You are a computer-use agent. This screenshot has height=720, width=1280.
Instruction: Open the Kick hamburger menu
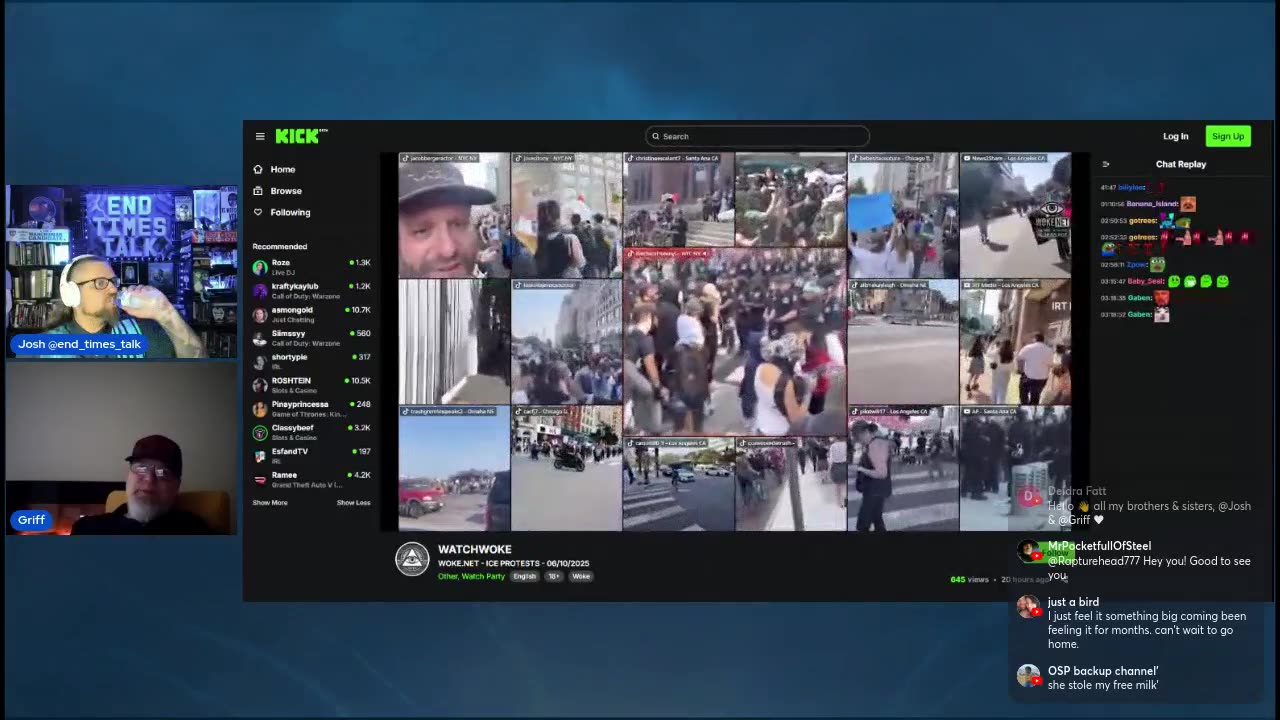[x=260, y=136]
